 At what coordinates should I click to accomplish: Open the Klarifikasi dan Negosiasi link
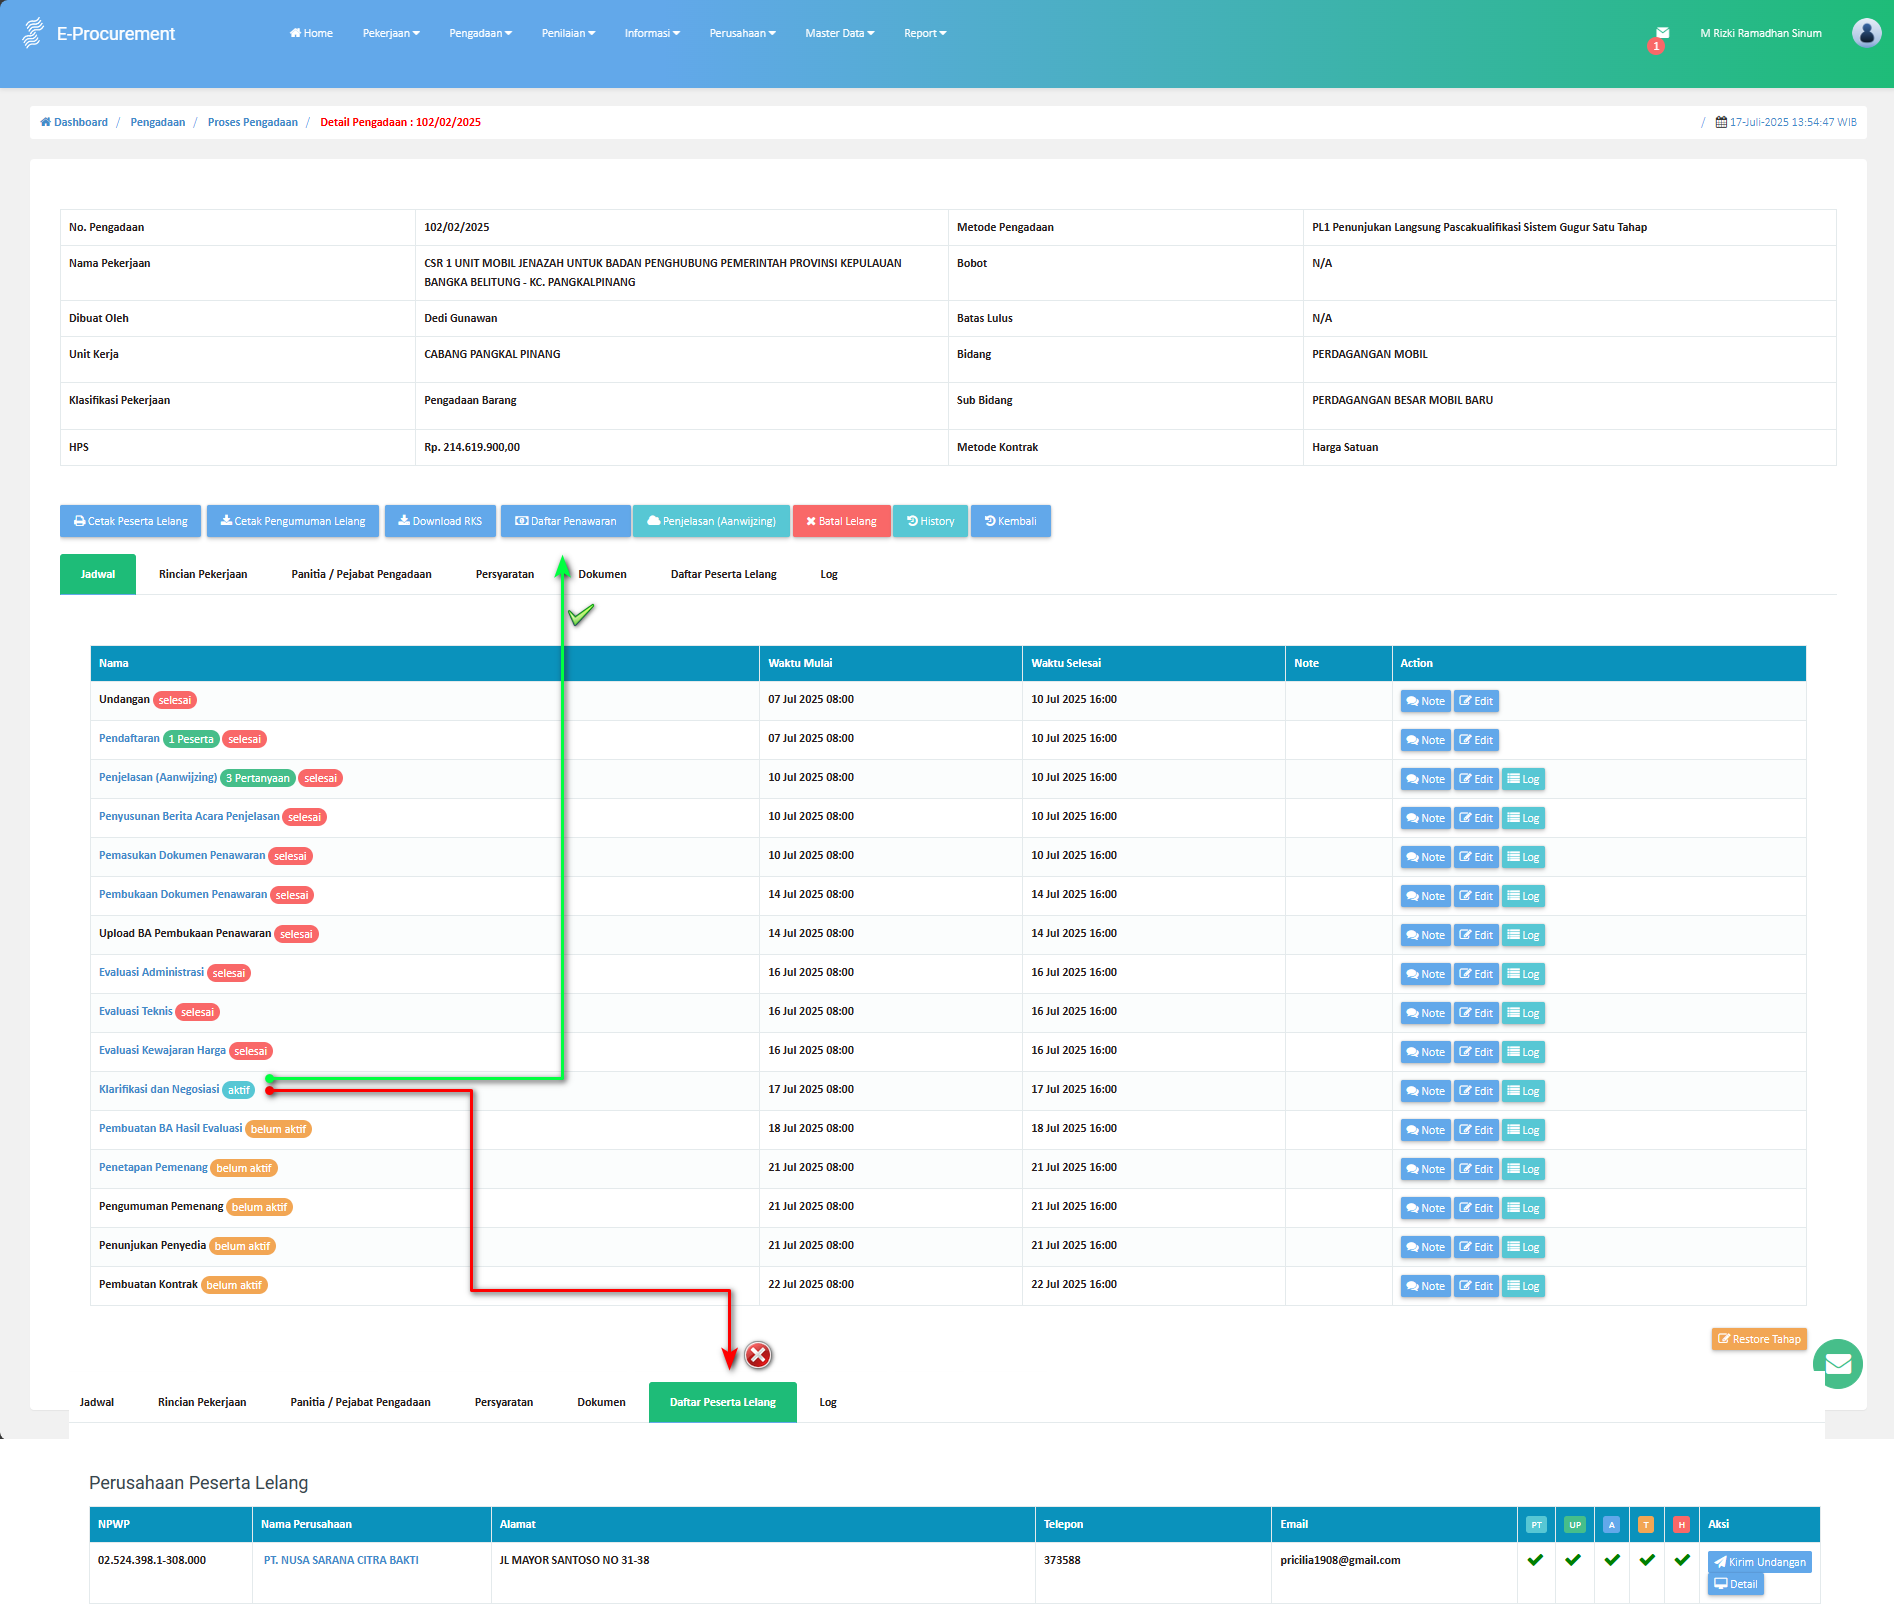click(x=159, y=1089)
